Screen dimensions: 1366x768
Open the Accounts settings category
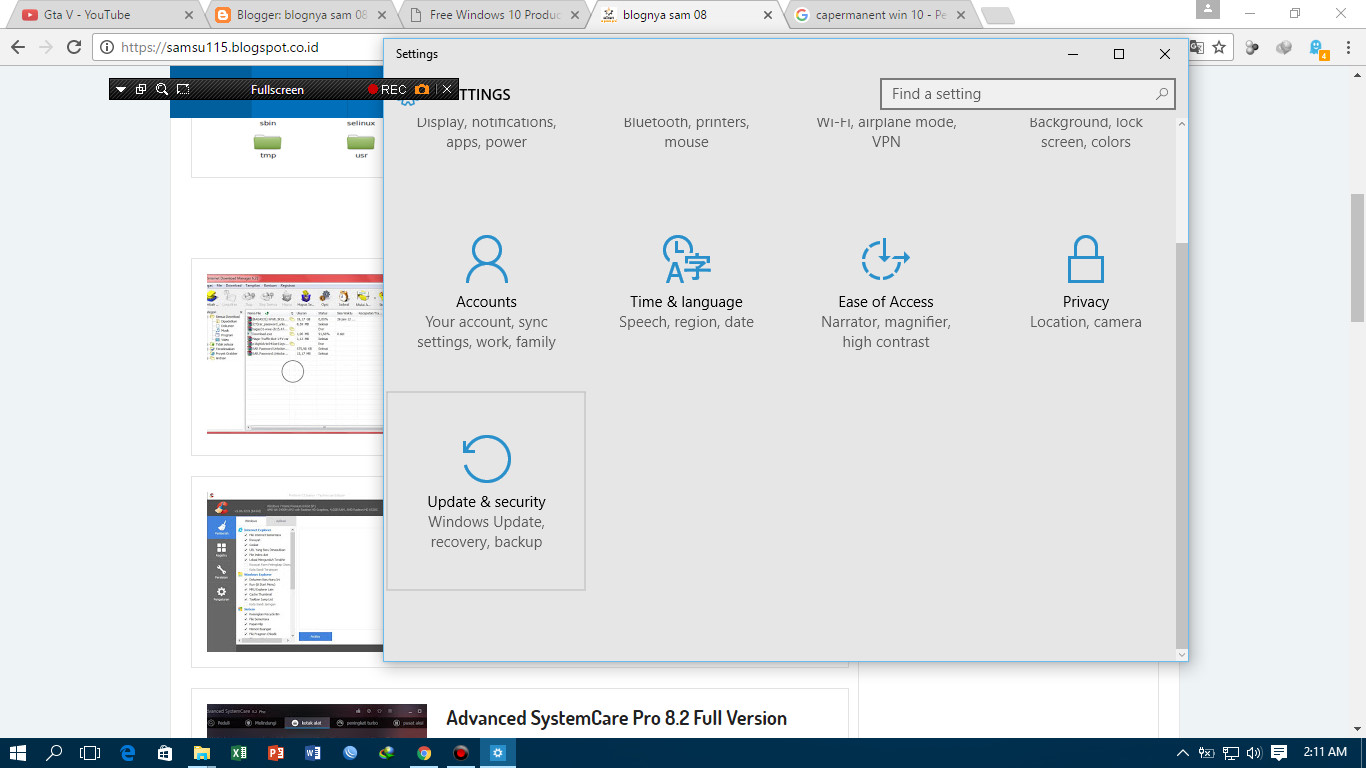[486, 290]
